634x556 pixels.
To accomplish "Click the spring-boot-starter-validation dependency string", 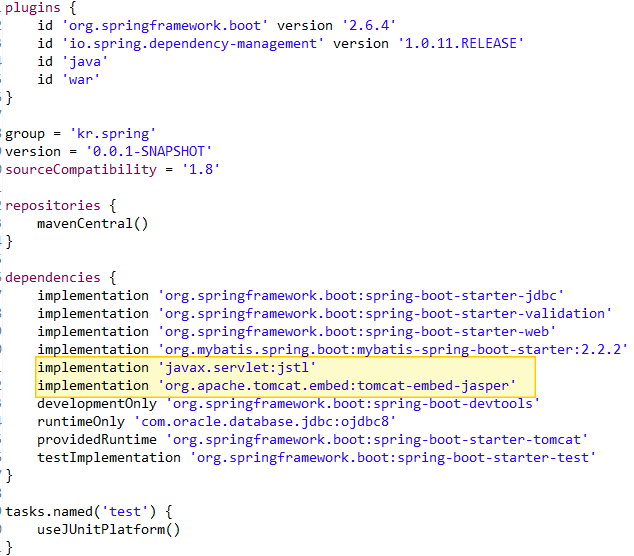I will coord(385,314).
